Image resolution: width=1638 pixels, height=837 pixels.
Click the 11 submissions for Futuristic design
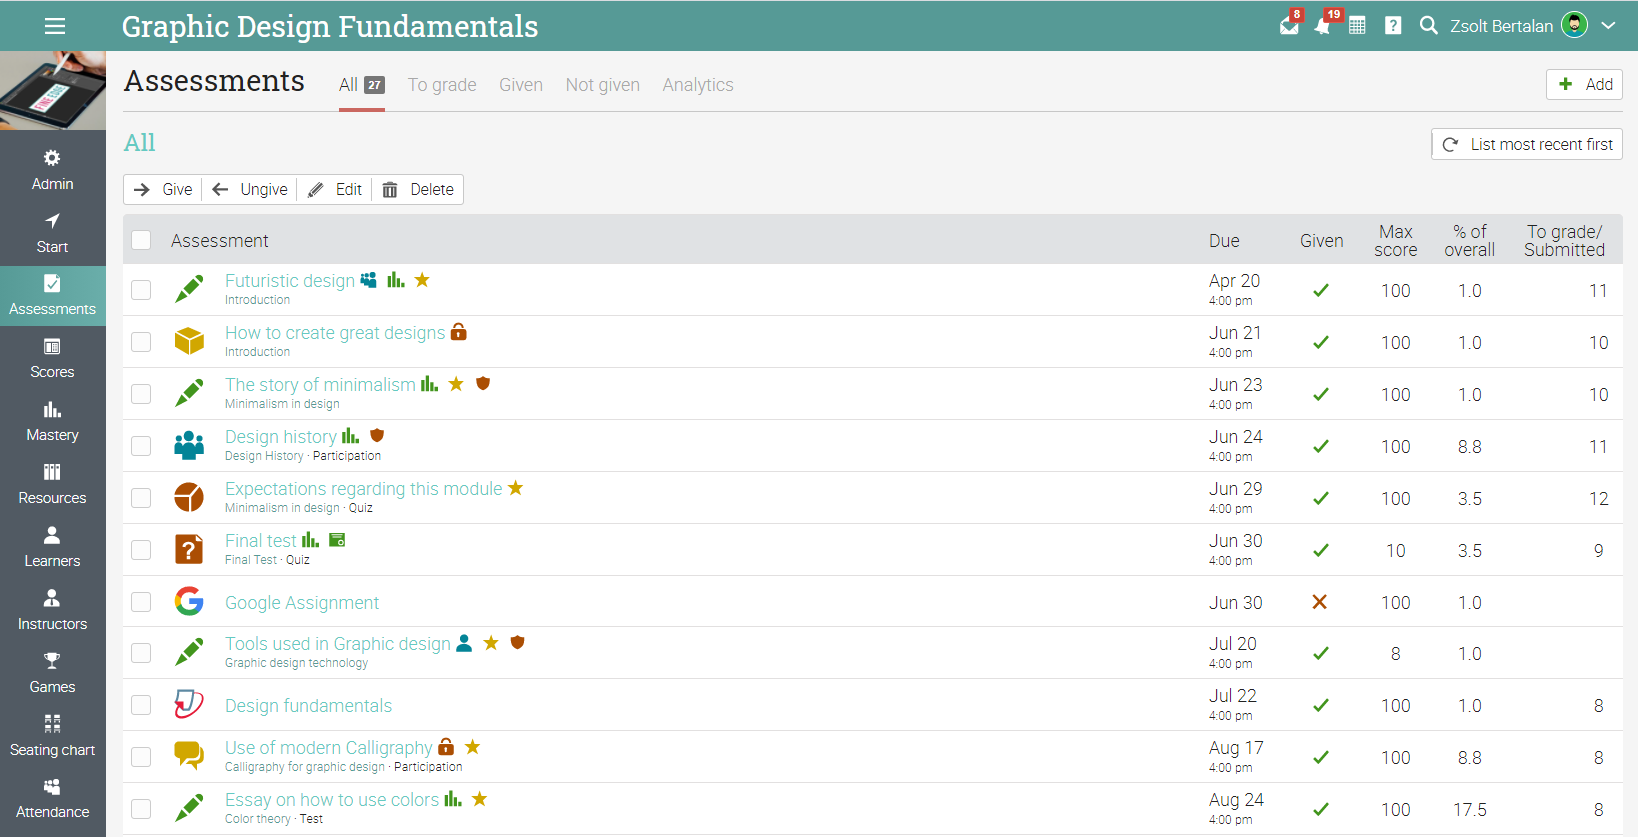(x=1598, y=291)
